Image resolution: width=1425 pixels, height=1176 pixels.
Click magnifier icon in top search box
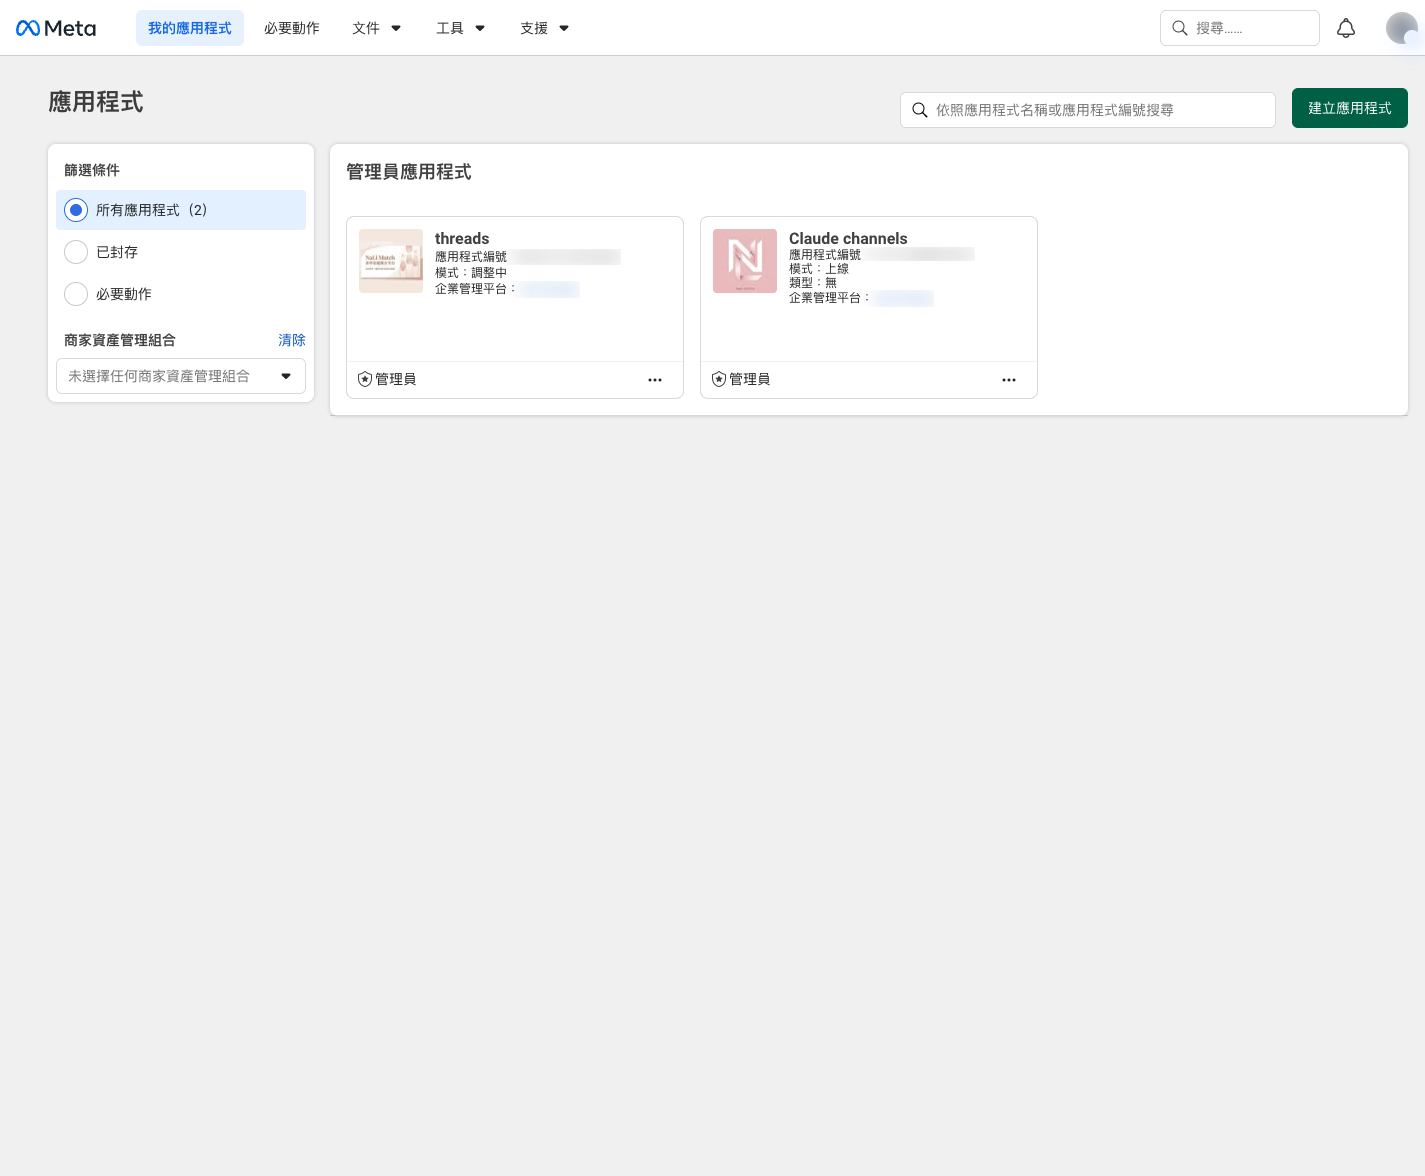pos(1180,28)
